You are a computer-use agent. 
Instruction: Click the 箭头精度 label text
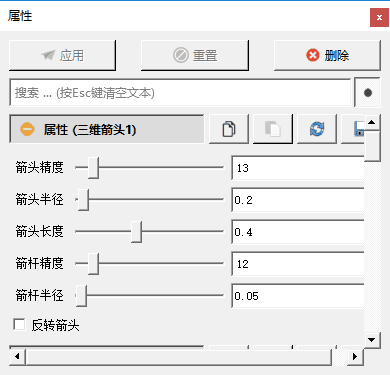pyautogui.click(x=39, y=167)
